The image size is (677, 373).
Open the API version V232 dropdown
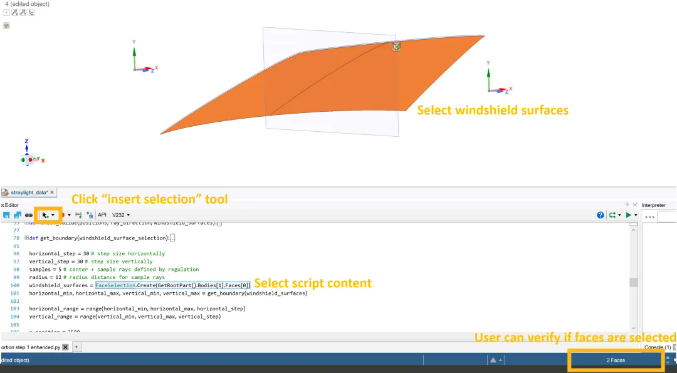point(120,215)
